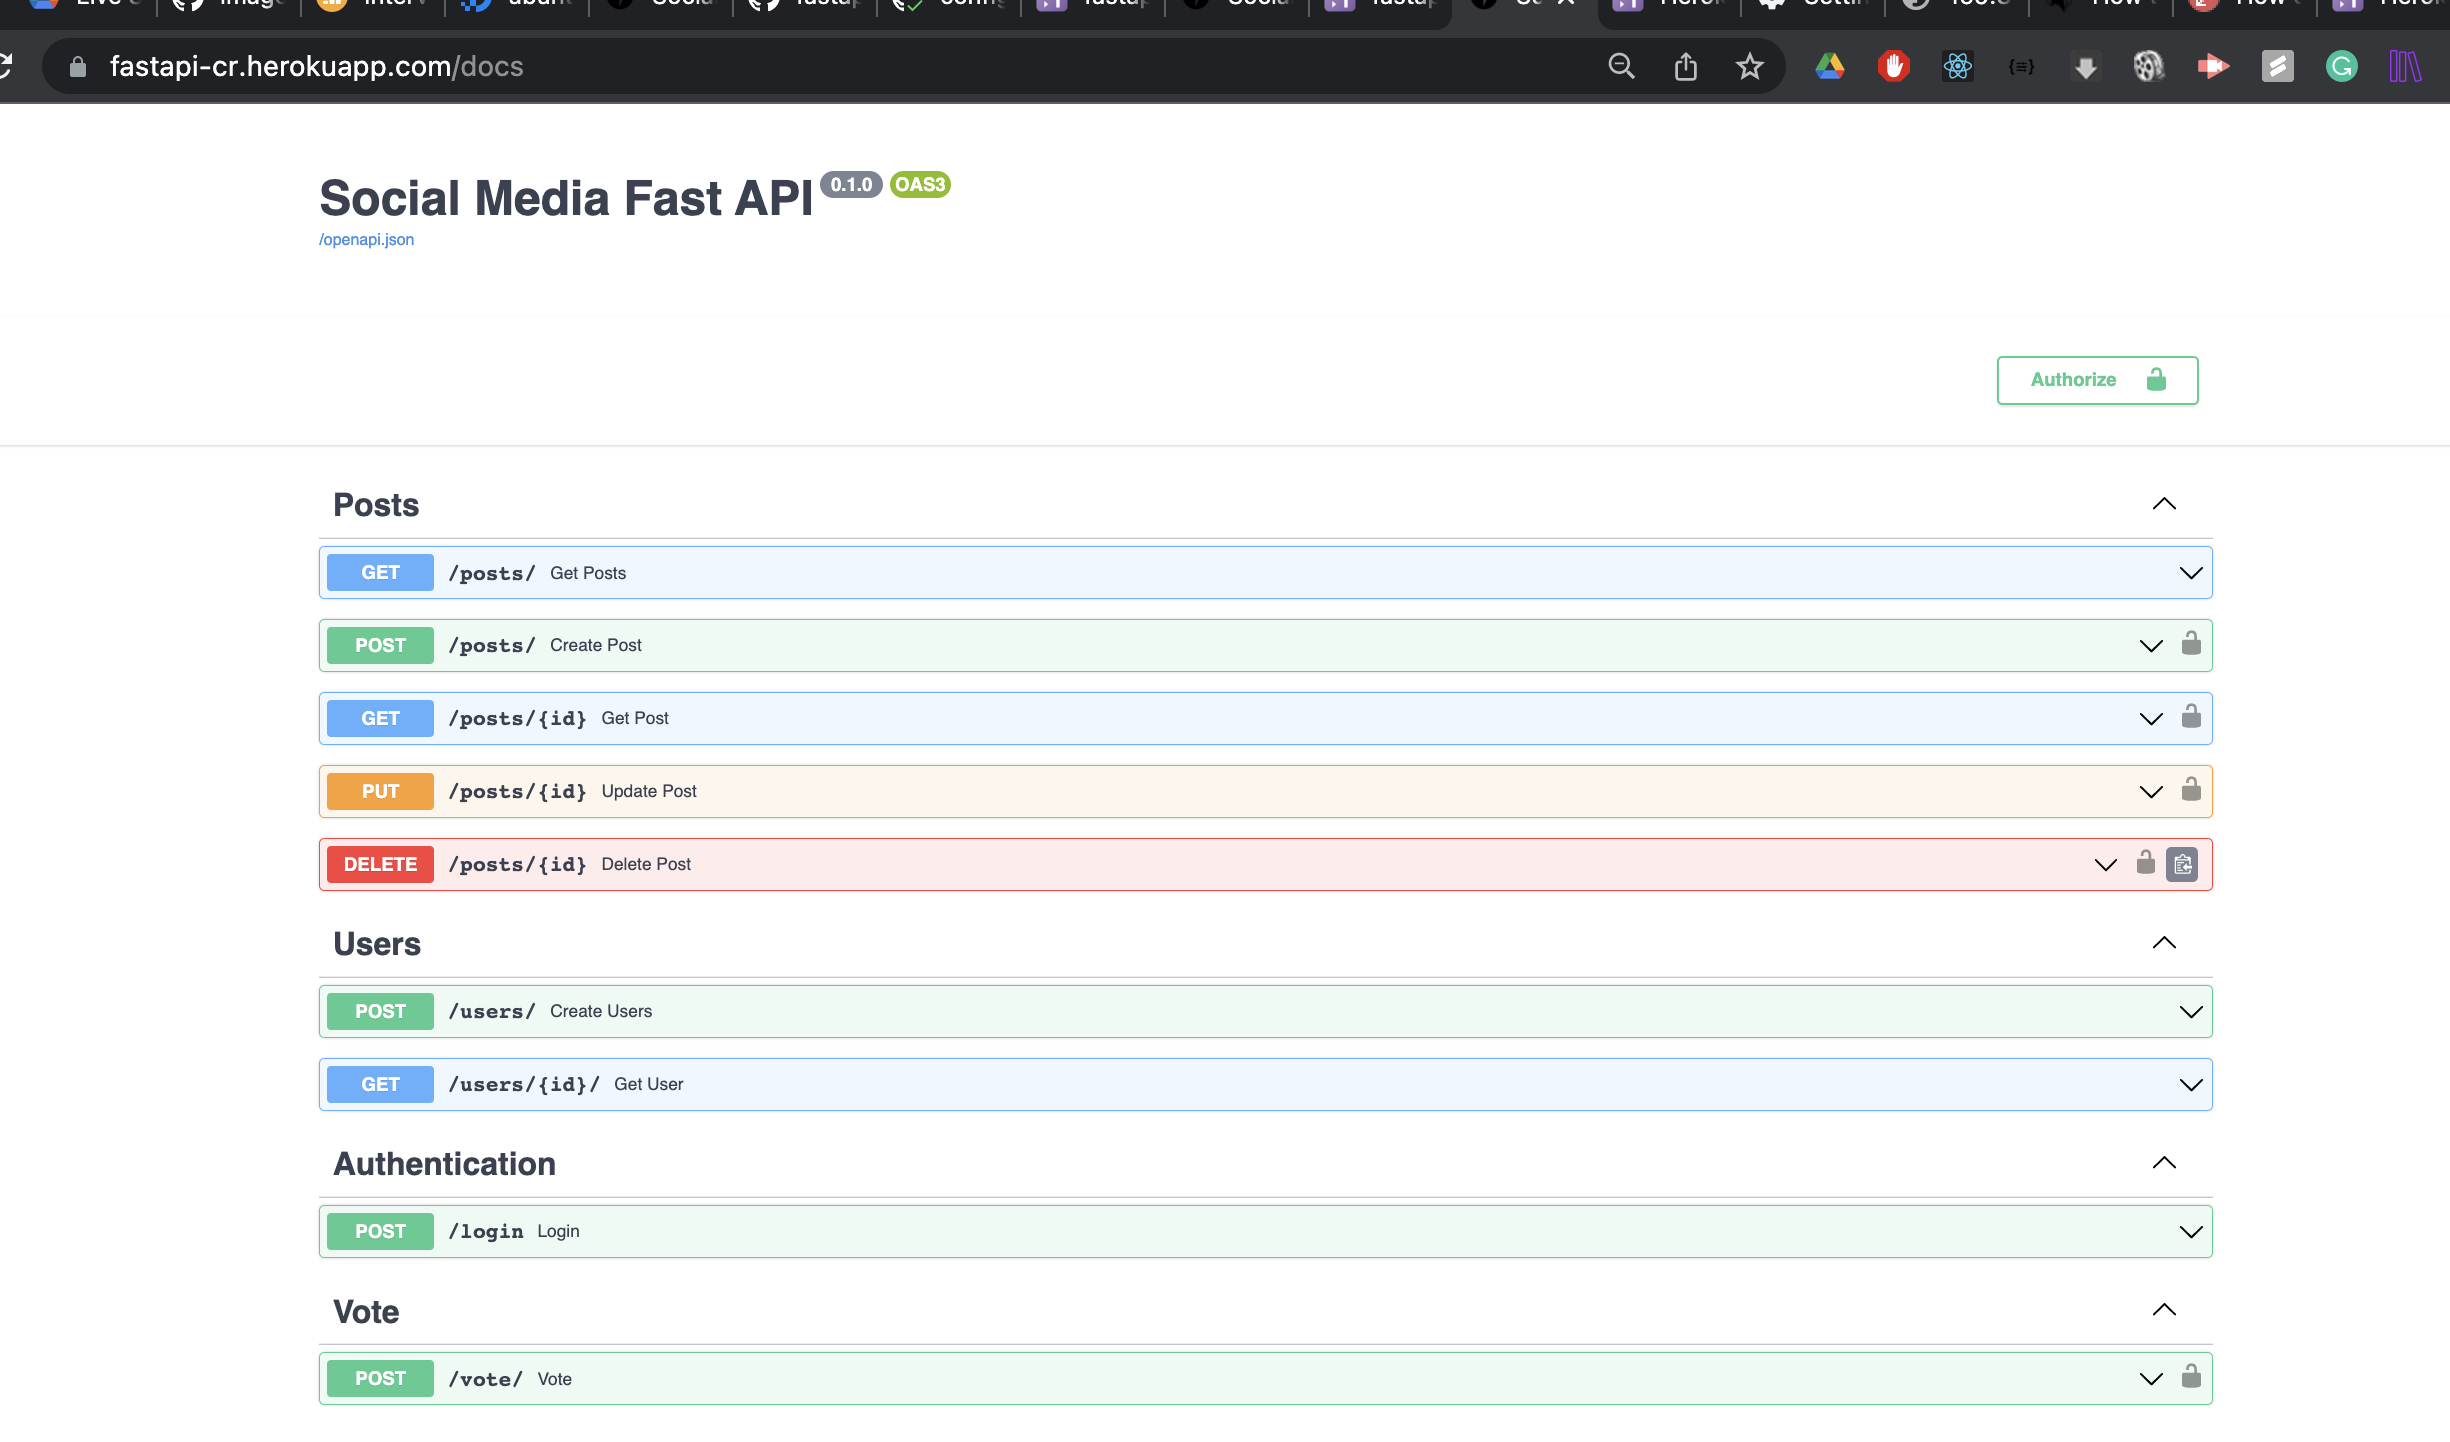Expand the POST /login endpoint

click(1264, 1231)
